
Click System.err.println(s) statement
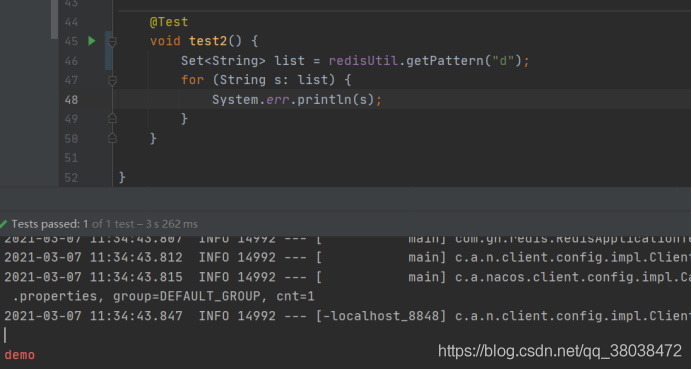tap(297, 100)
